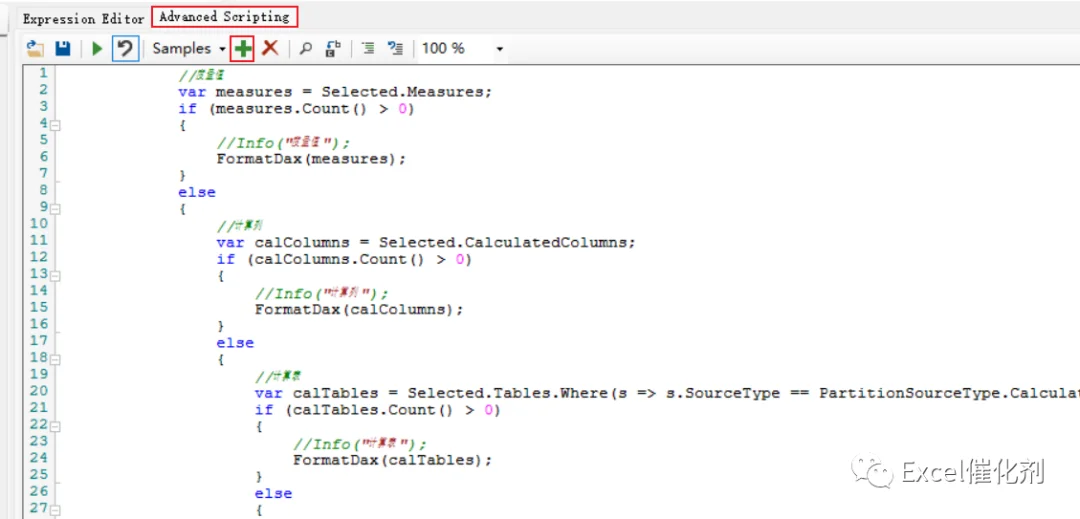
Task: Place cursor on 'FormatDax(measures);'
Action: point(311,159)
